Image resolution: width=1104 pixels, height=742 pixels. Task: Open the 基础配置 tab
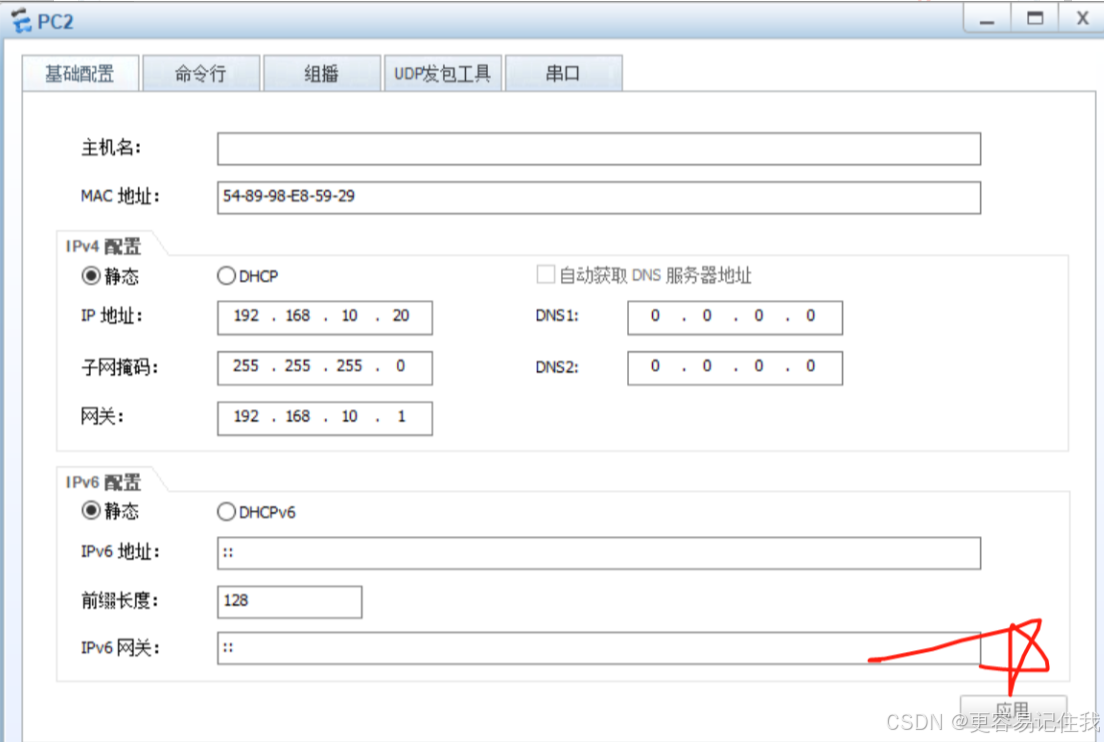coord(80,73)
